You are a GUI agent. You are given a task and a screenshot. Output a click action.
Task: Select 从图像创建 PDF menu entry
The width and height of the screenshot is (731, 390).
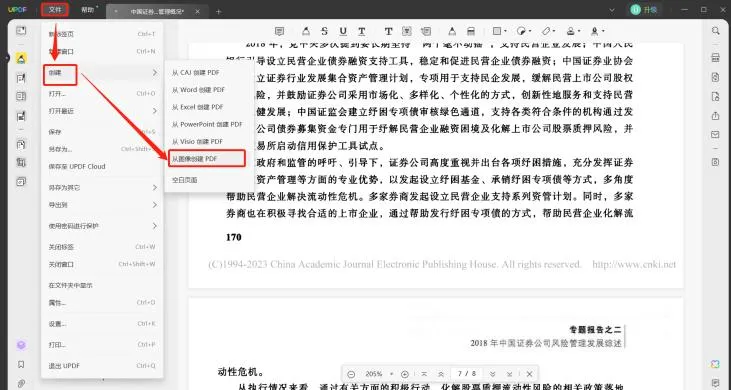pos(207,158)
